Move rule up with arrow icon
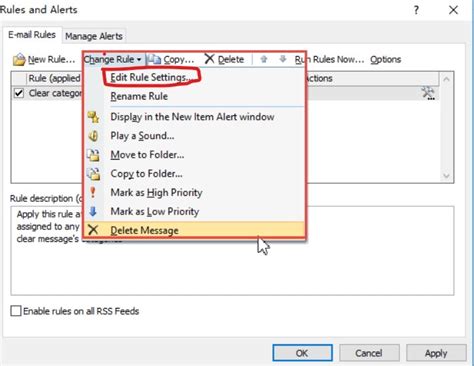This screenshot has width=474, height=366. click(x=264, y=59)
